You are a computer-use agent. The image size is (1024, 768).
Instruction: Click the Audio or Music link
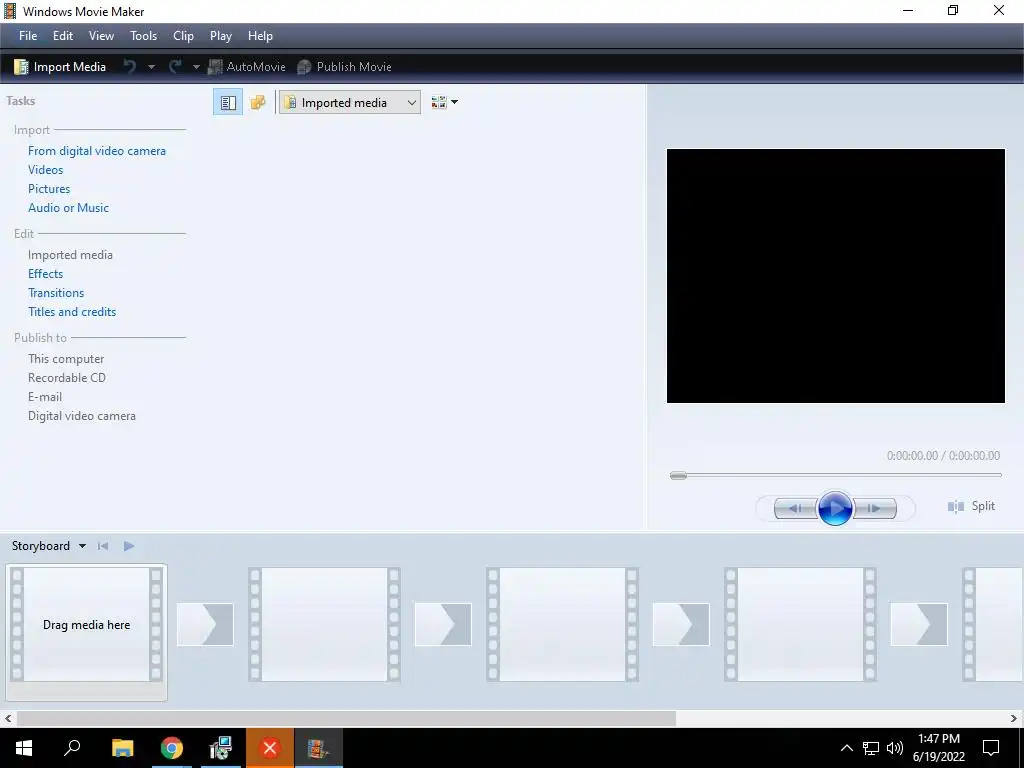[69, 208]
